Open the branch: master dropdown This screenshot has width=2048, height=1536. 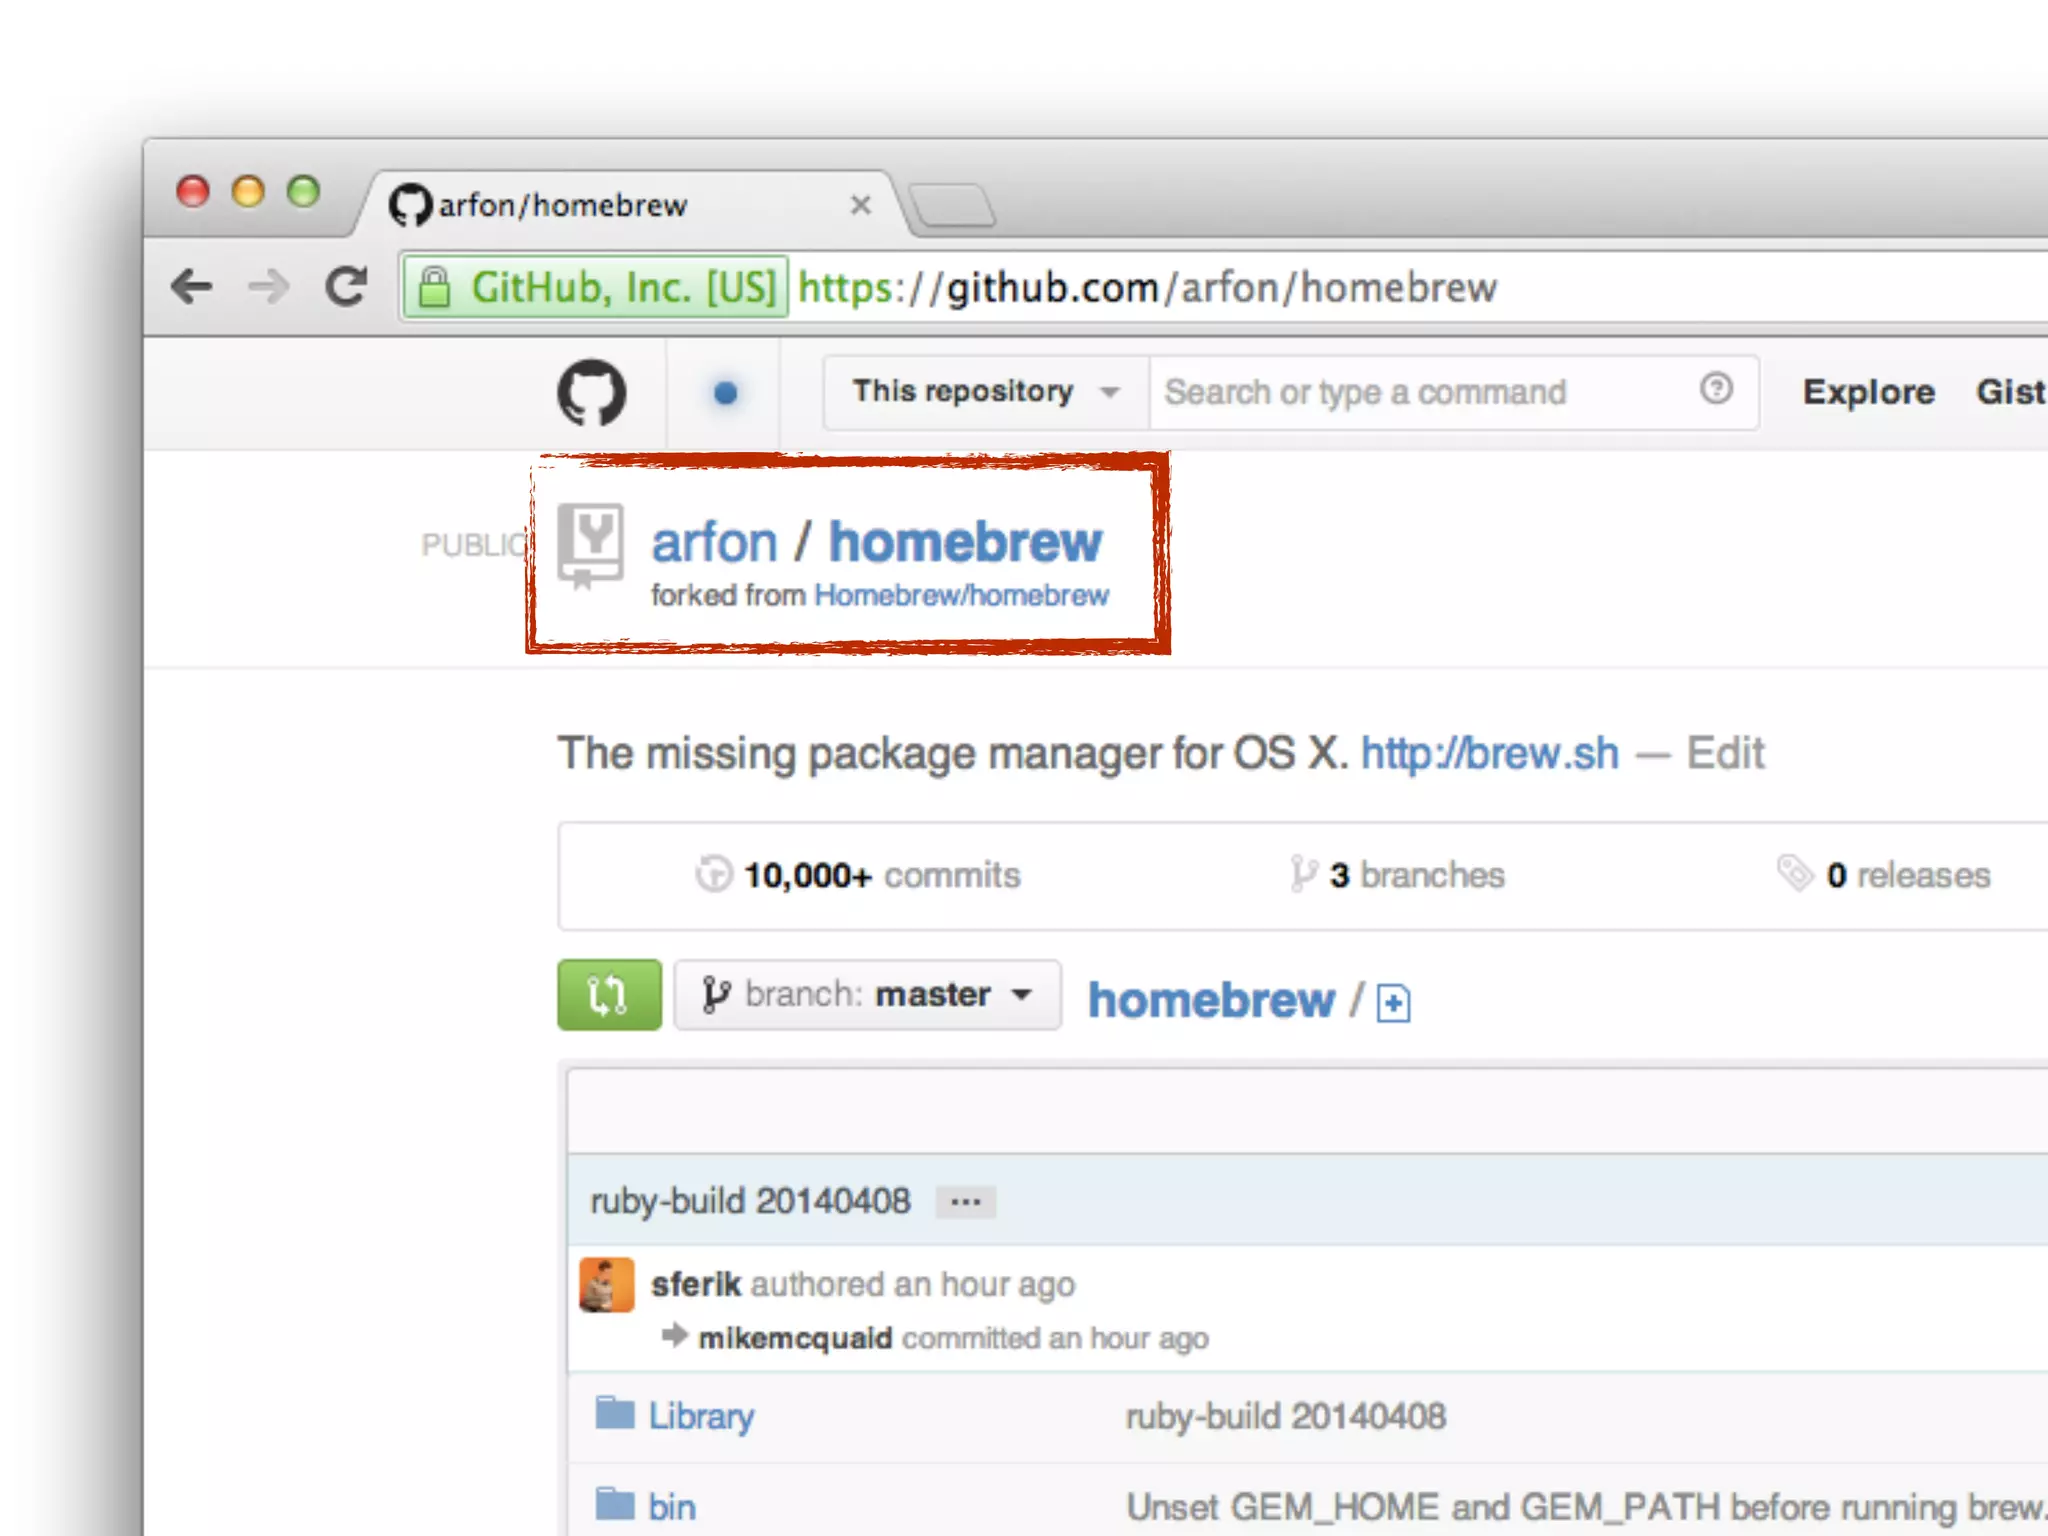coord(866,995)
